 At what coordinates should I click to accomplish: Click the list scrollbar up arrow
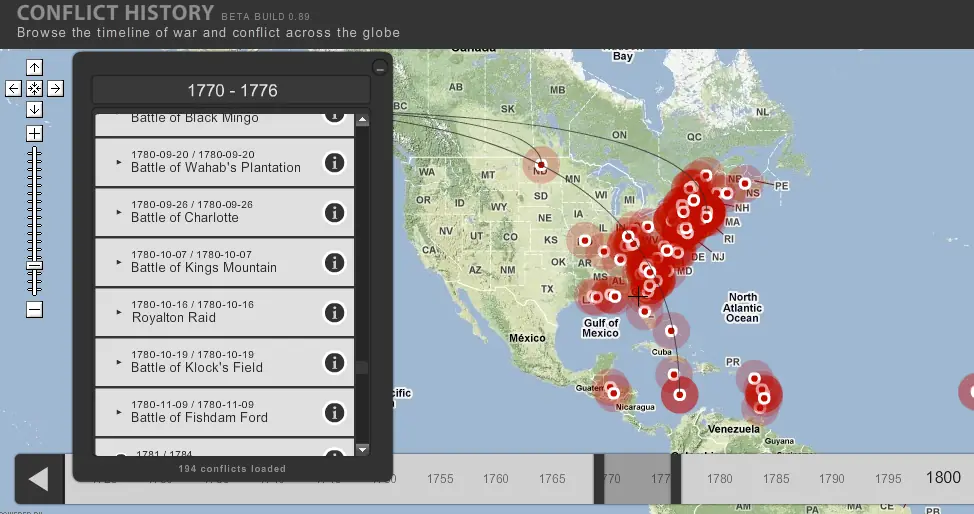click(x=362, y=120)
